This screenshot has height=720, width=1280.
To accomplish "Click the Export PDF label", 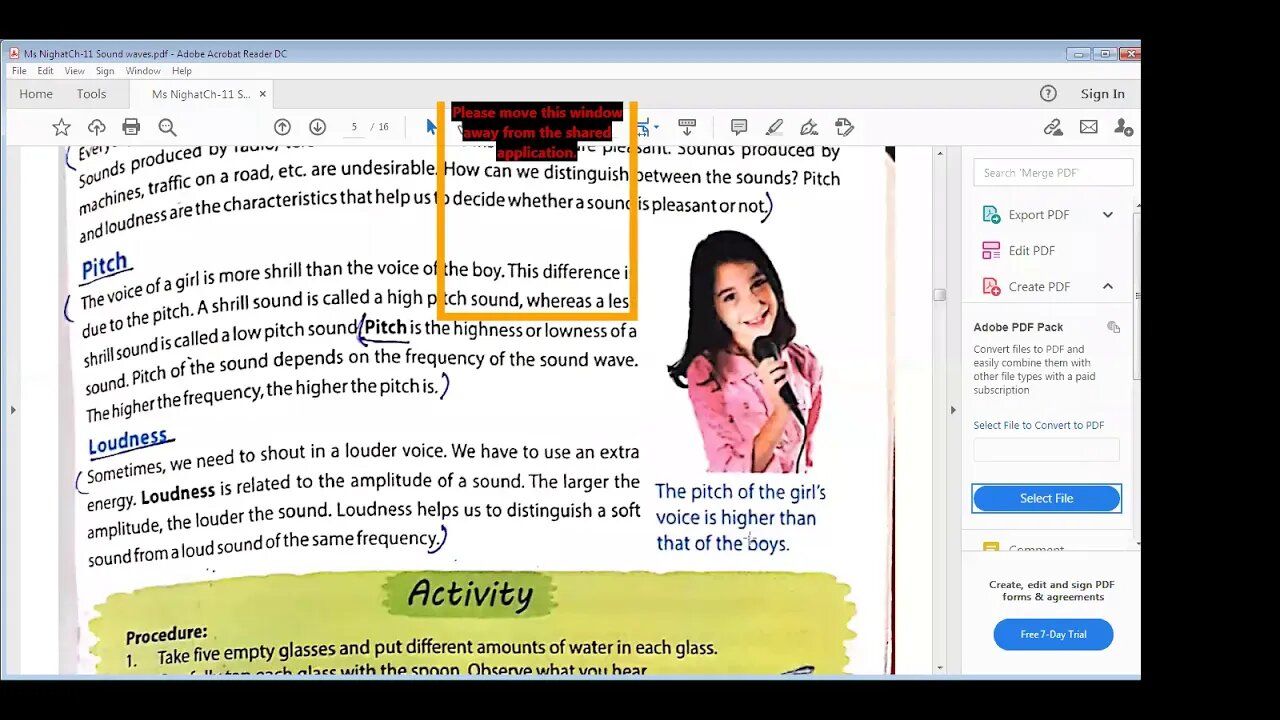I will [1039, 214].
